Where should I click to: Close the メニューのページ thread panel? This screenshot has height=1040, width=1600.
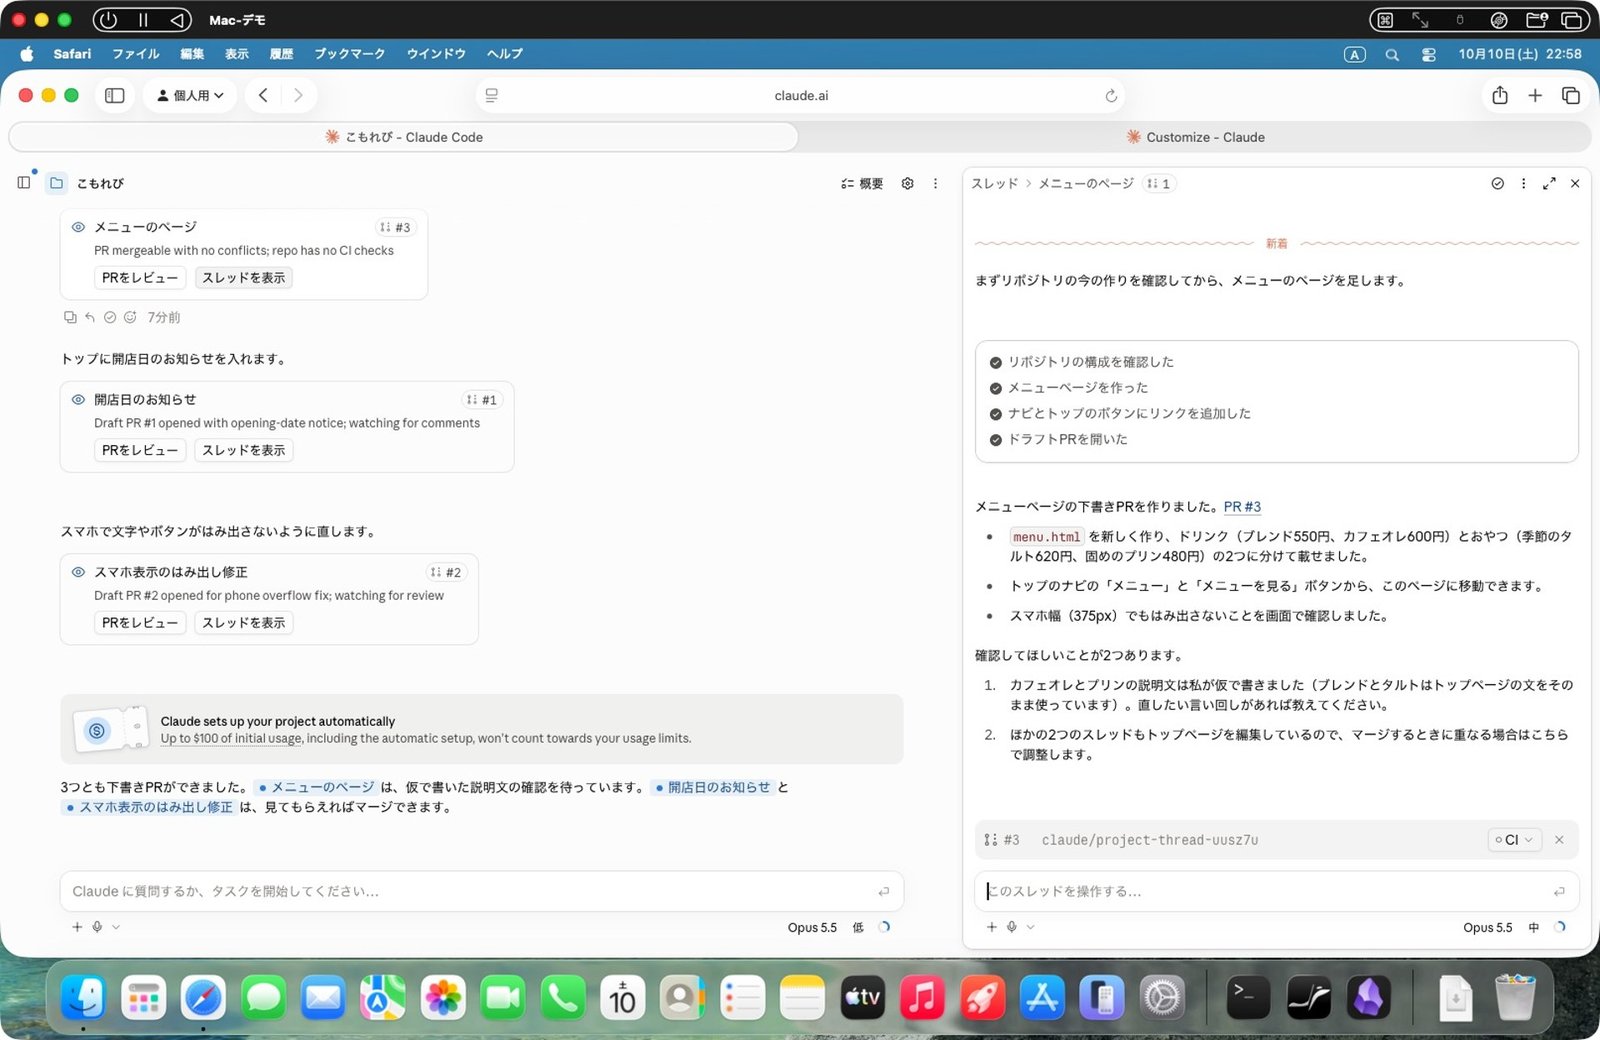click(1575, 184)
